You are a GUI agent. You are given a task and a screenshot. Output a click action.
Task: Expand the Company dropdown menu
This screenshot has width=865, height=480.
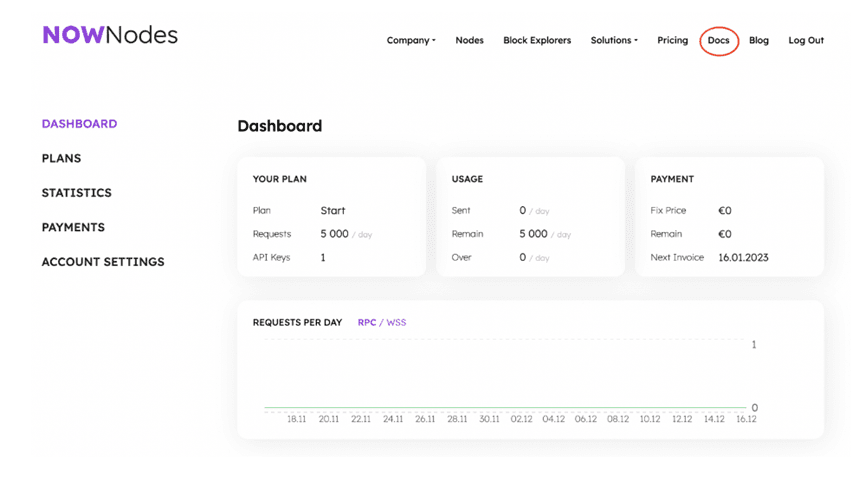pyautogui.click(x=411, y=41)
